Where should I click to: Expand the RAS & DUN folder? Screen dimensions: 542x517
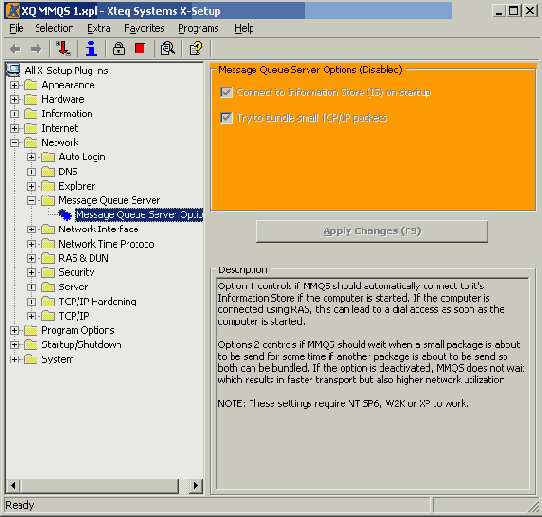click(x=31, y=258)
